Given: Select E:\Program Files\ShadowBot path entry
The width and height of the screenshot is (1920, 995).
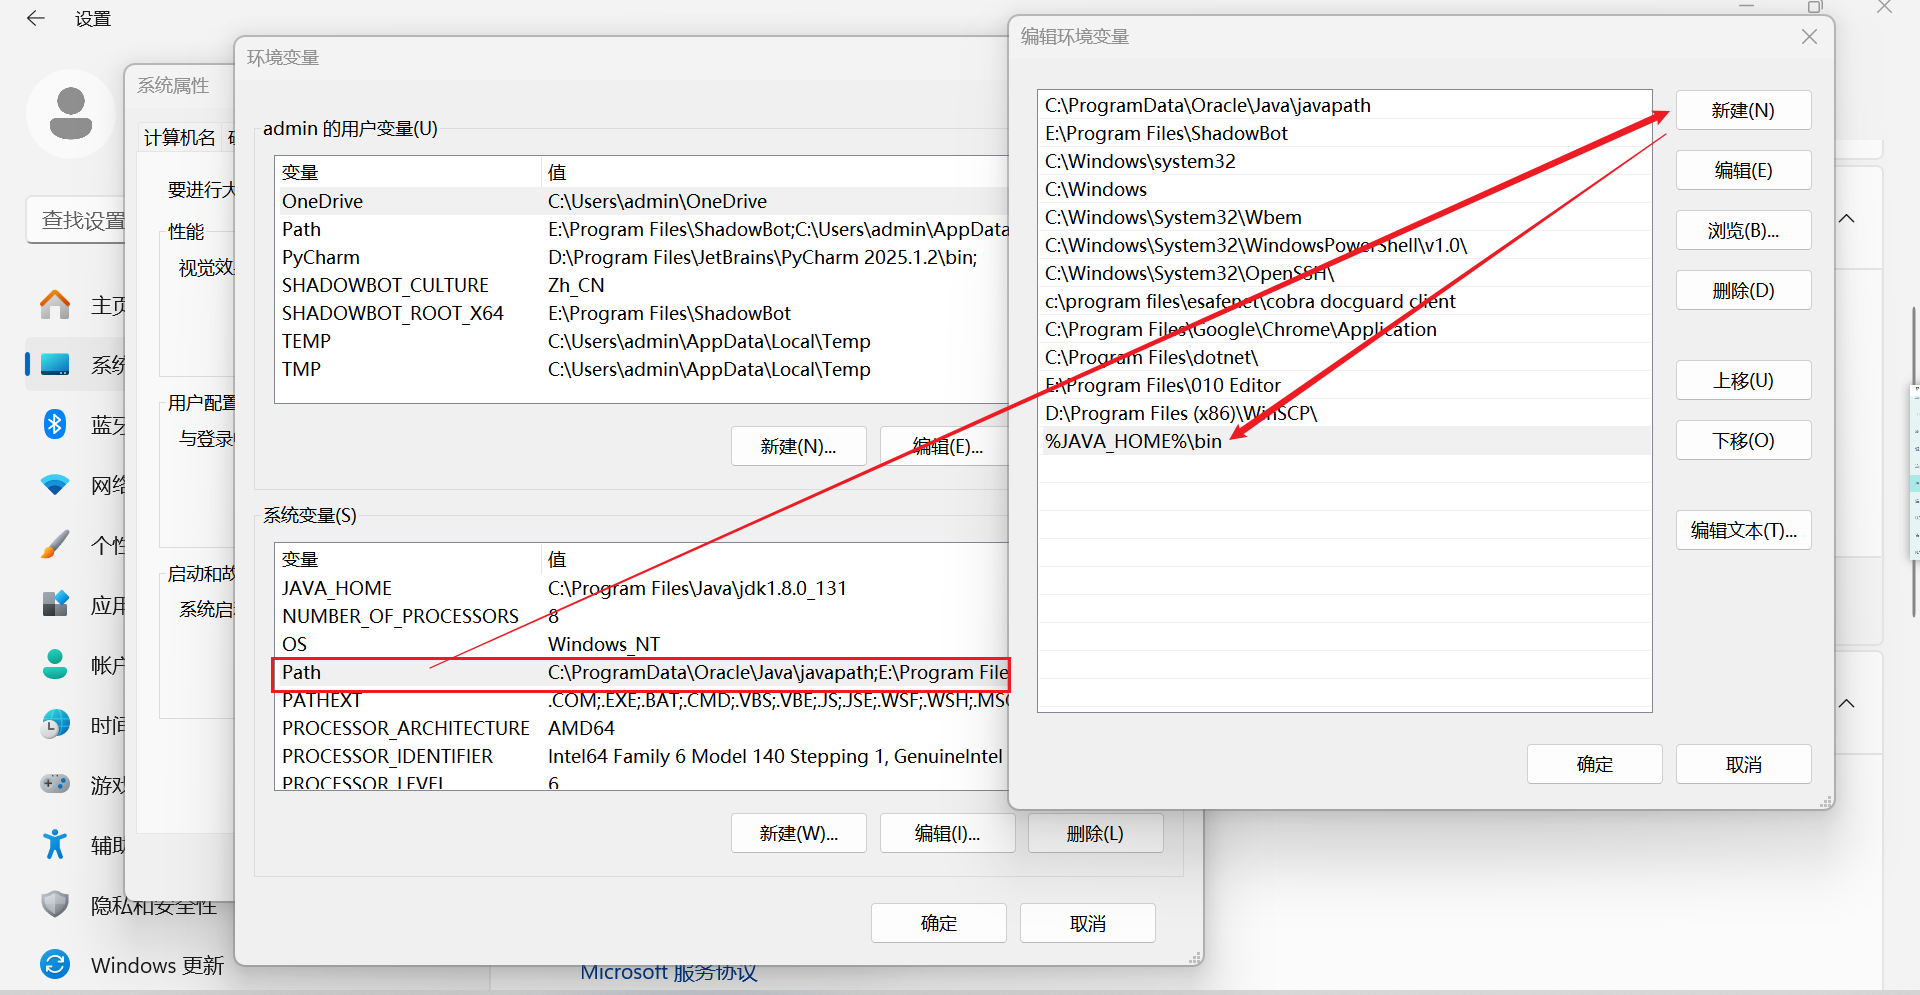Looking at the screenshot, I should coord(1344,133).
